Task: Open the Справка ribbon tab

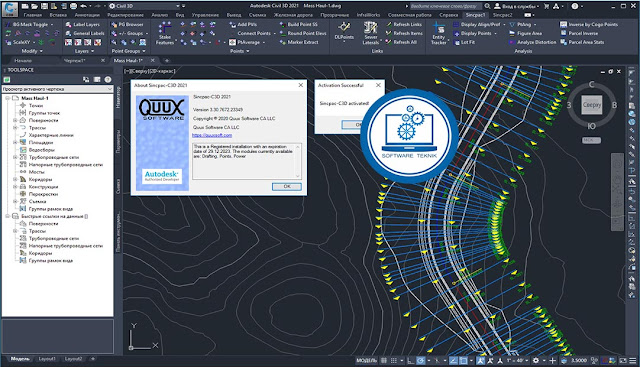Action: [x=449, y=15]
